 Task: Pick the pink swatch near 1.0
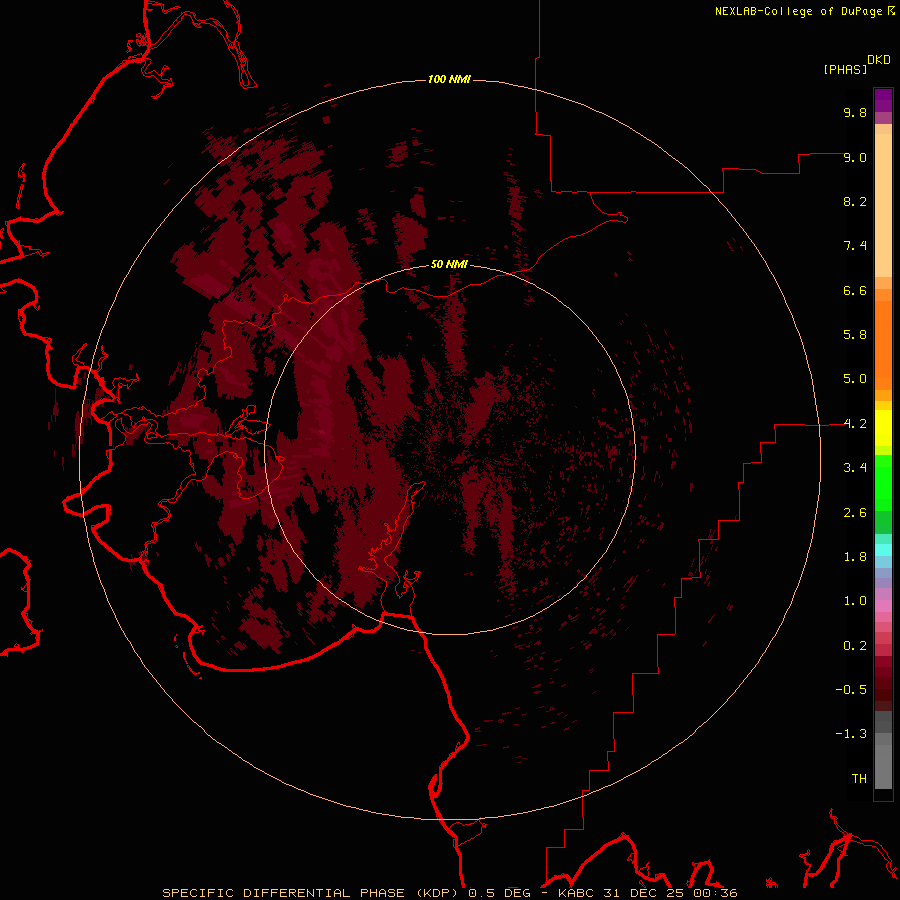pyautogui.click(x=883, y=606)
